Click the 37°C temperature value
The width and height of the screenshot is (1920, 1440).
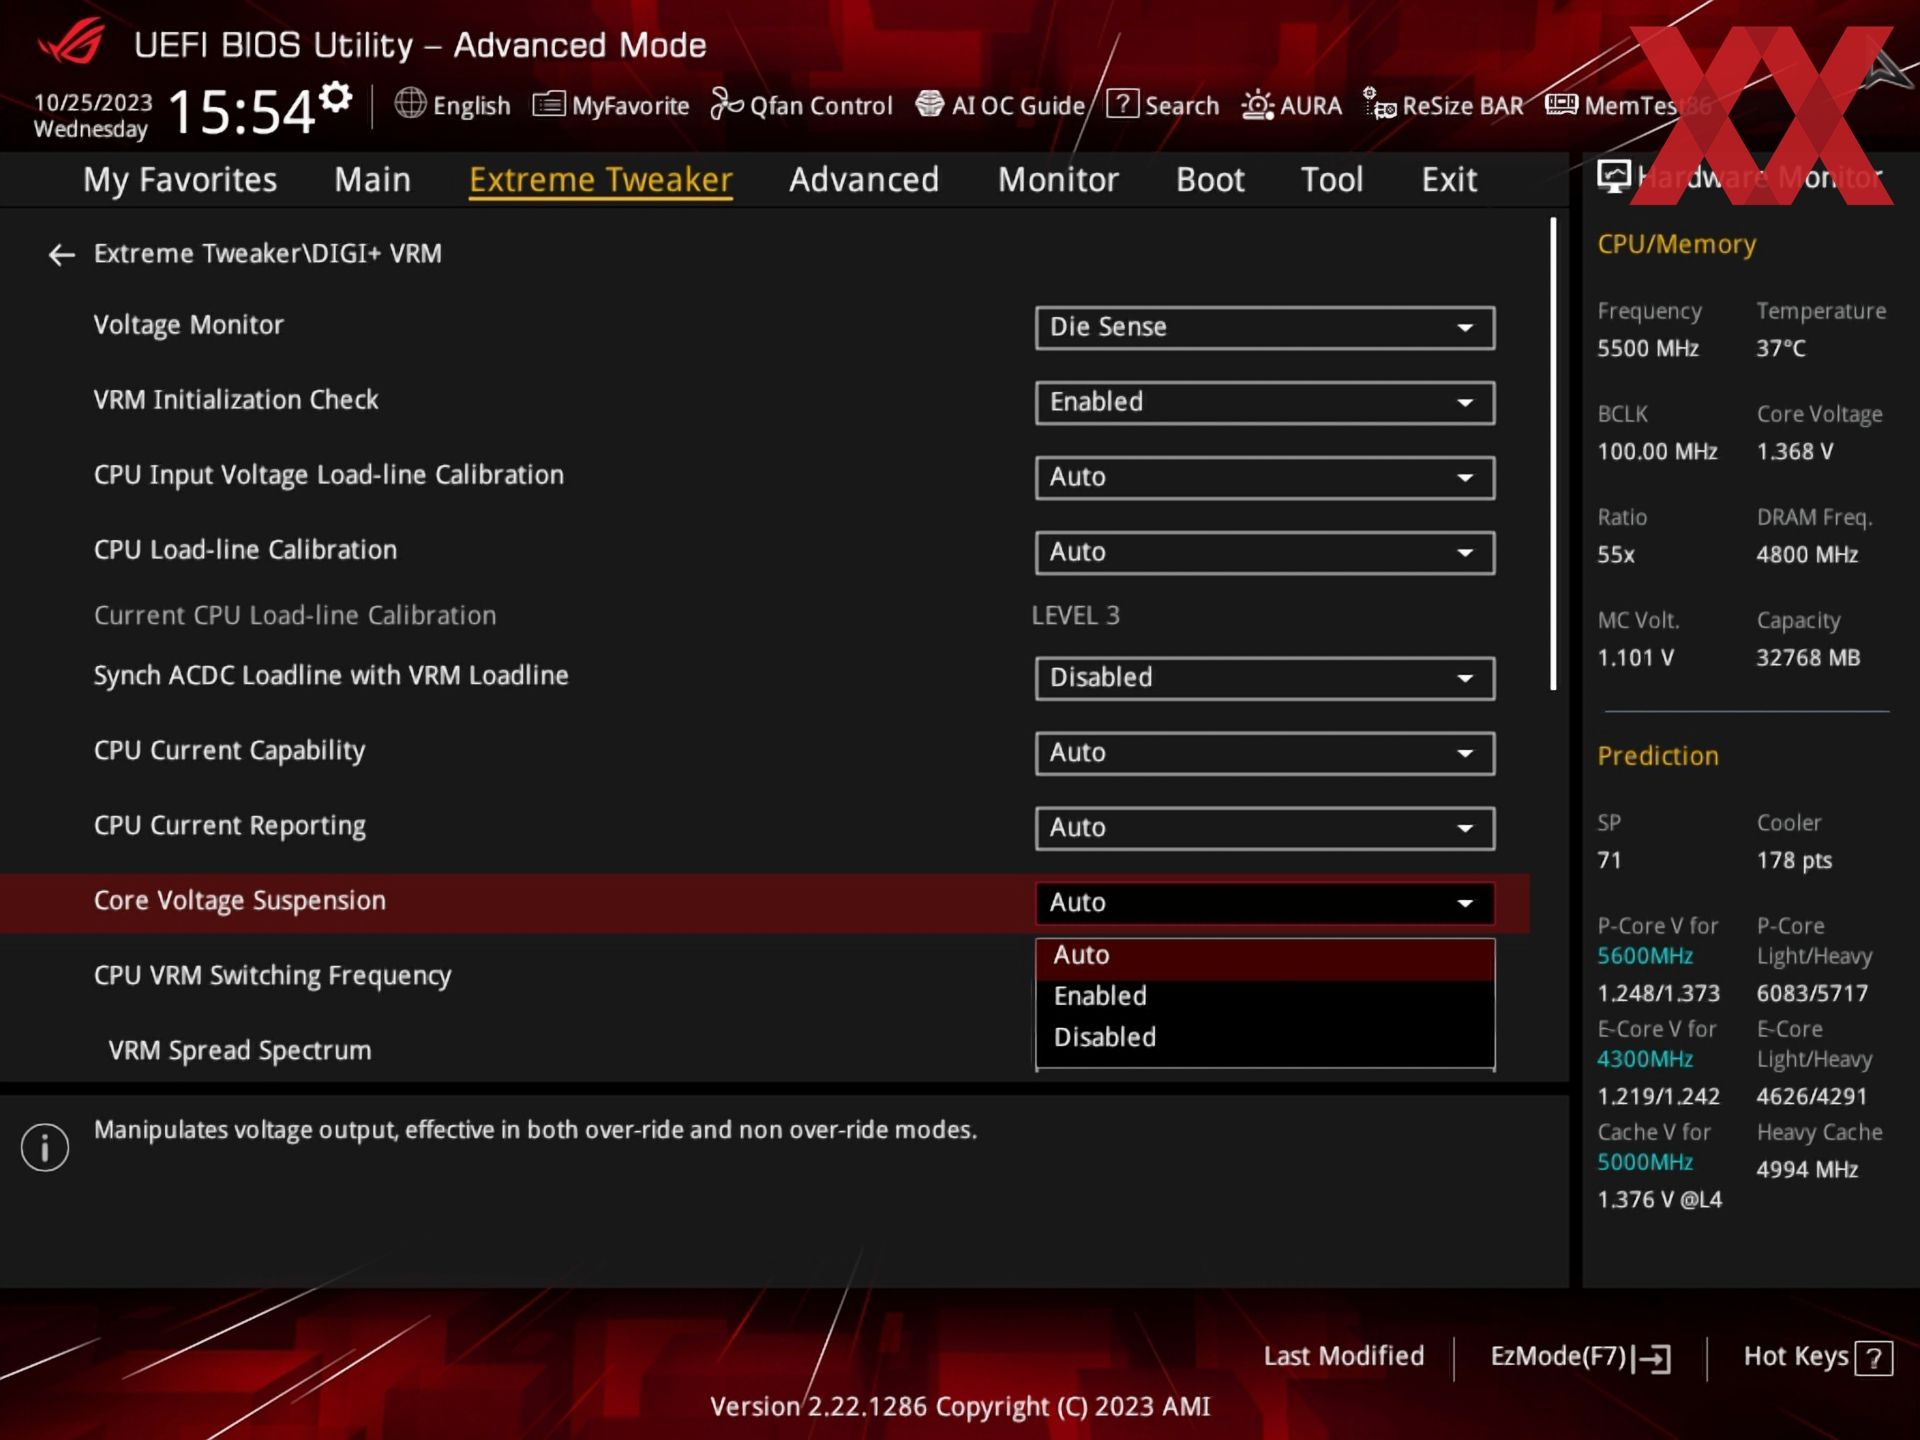(x=1781, y=349)
